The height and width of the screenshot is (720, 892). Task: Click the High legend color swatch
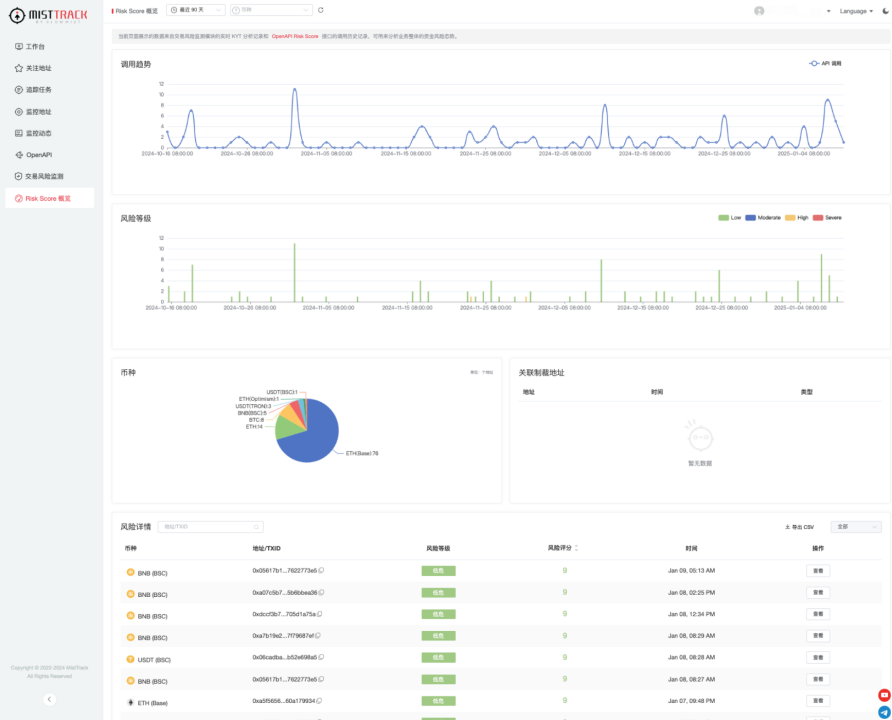(790, 217)
